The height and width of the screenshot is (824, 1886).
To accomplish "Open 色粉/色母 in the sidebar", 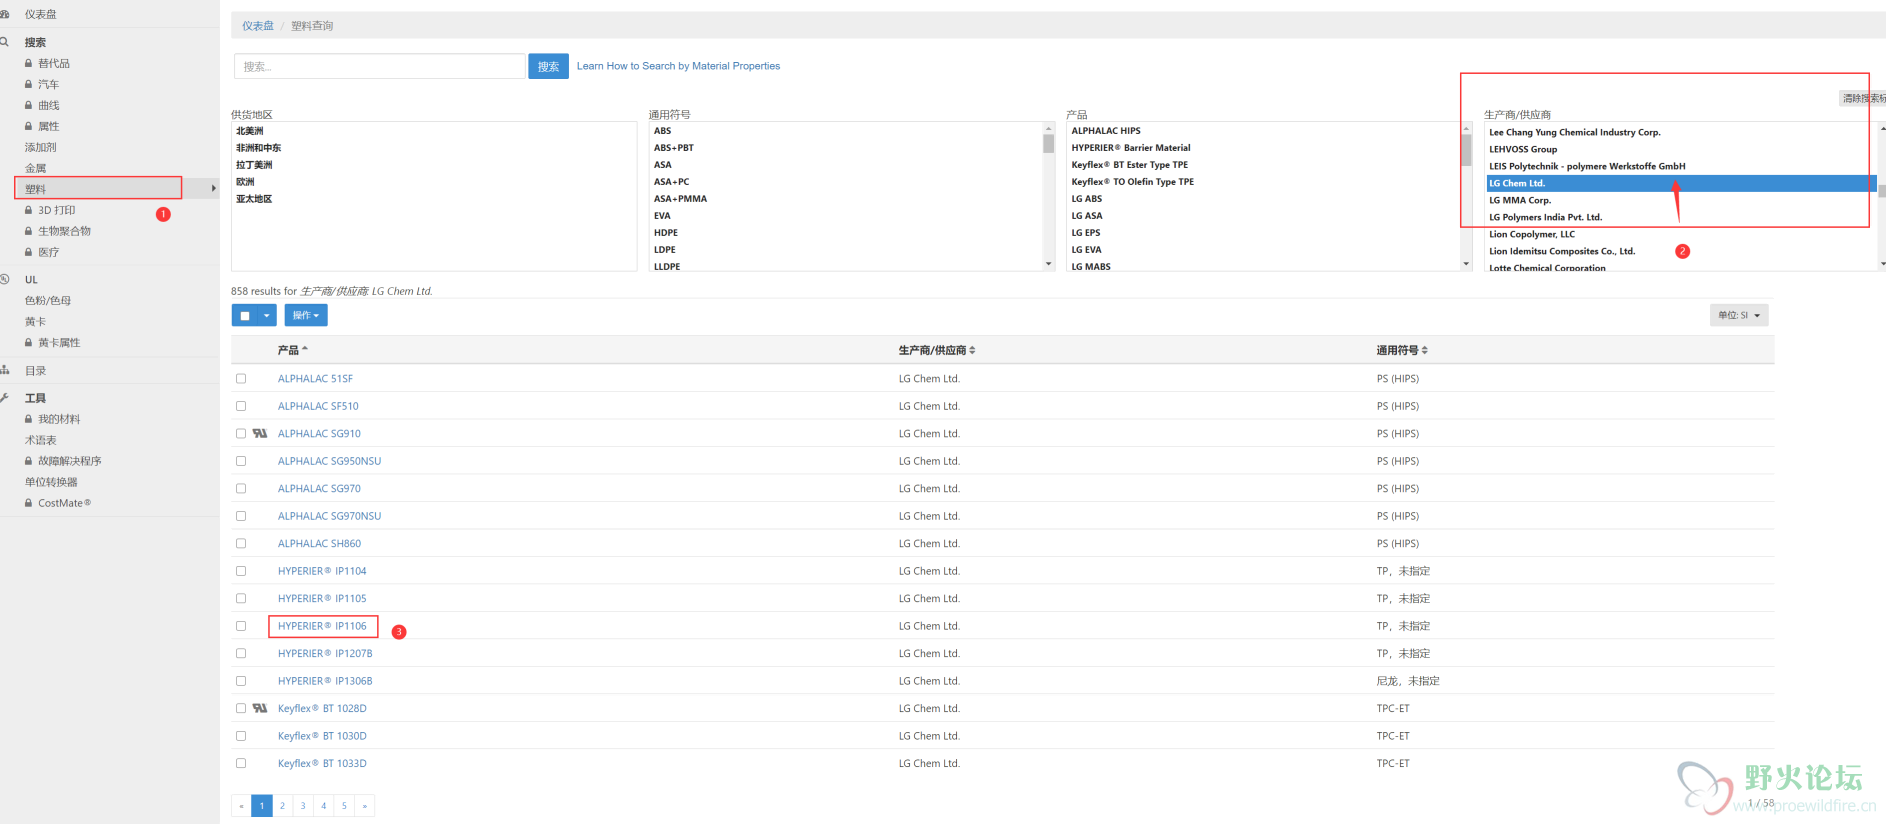I will (48, 300).
